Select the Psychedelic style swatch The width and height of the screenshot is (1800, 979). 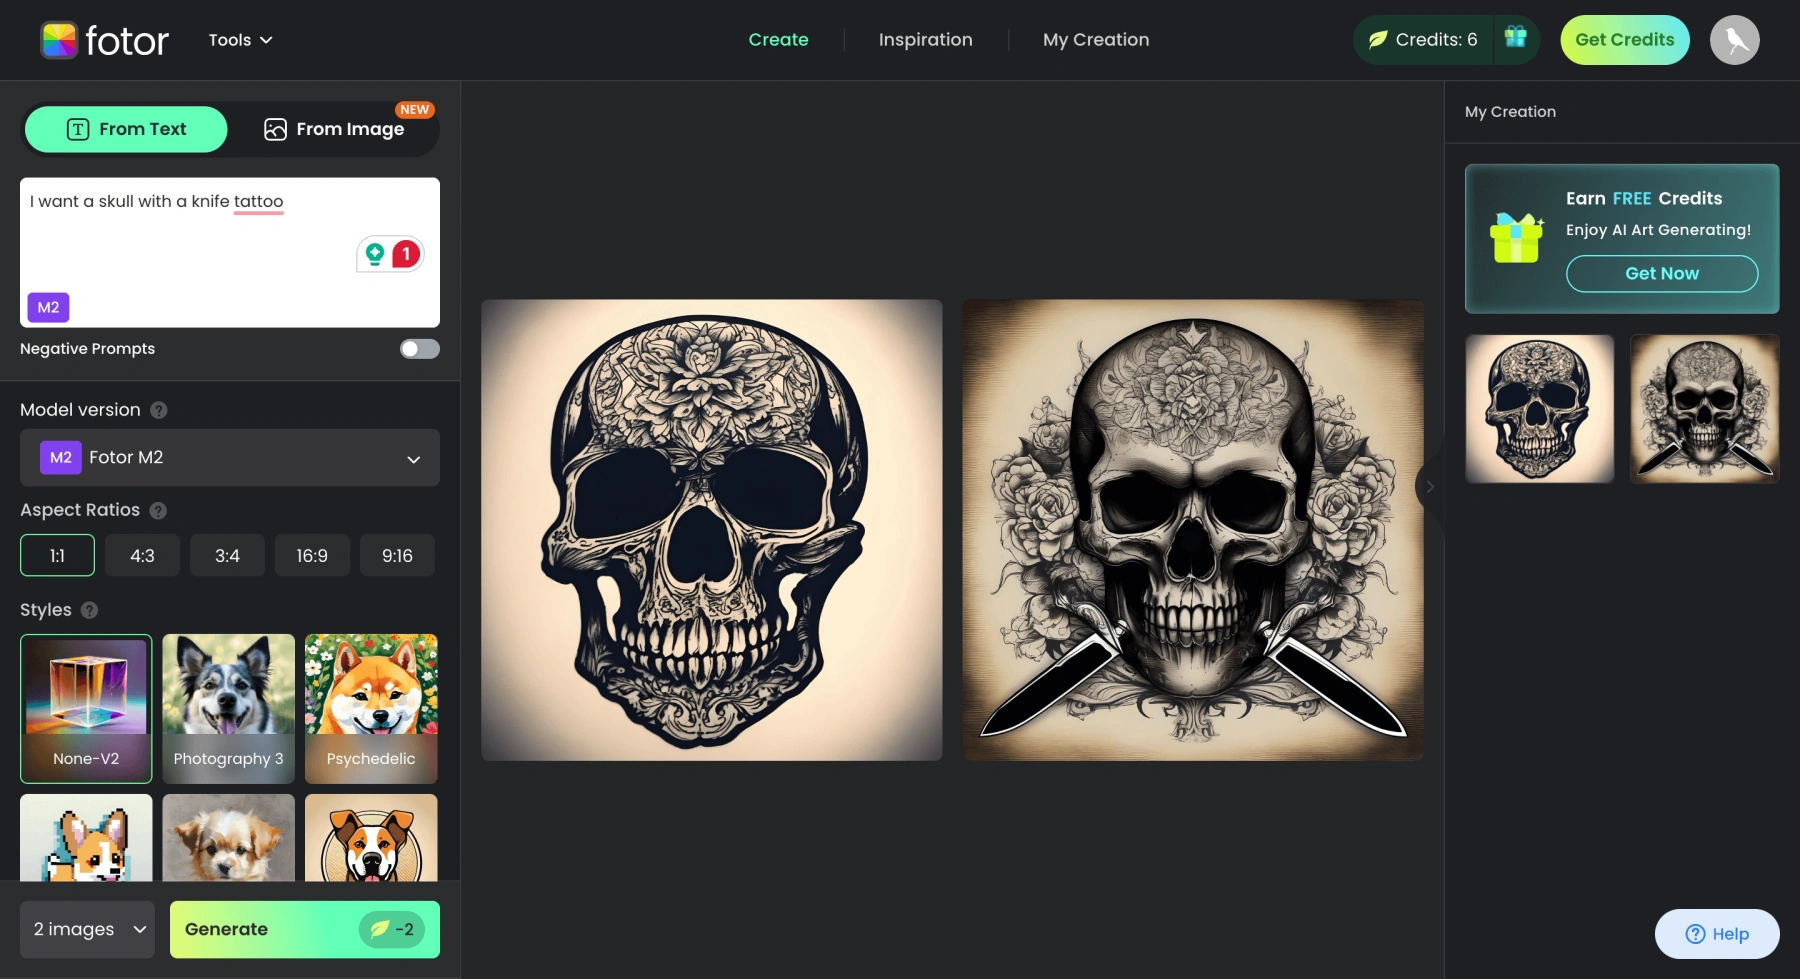click(370, 708)
